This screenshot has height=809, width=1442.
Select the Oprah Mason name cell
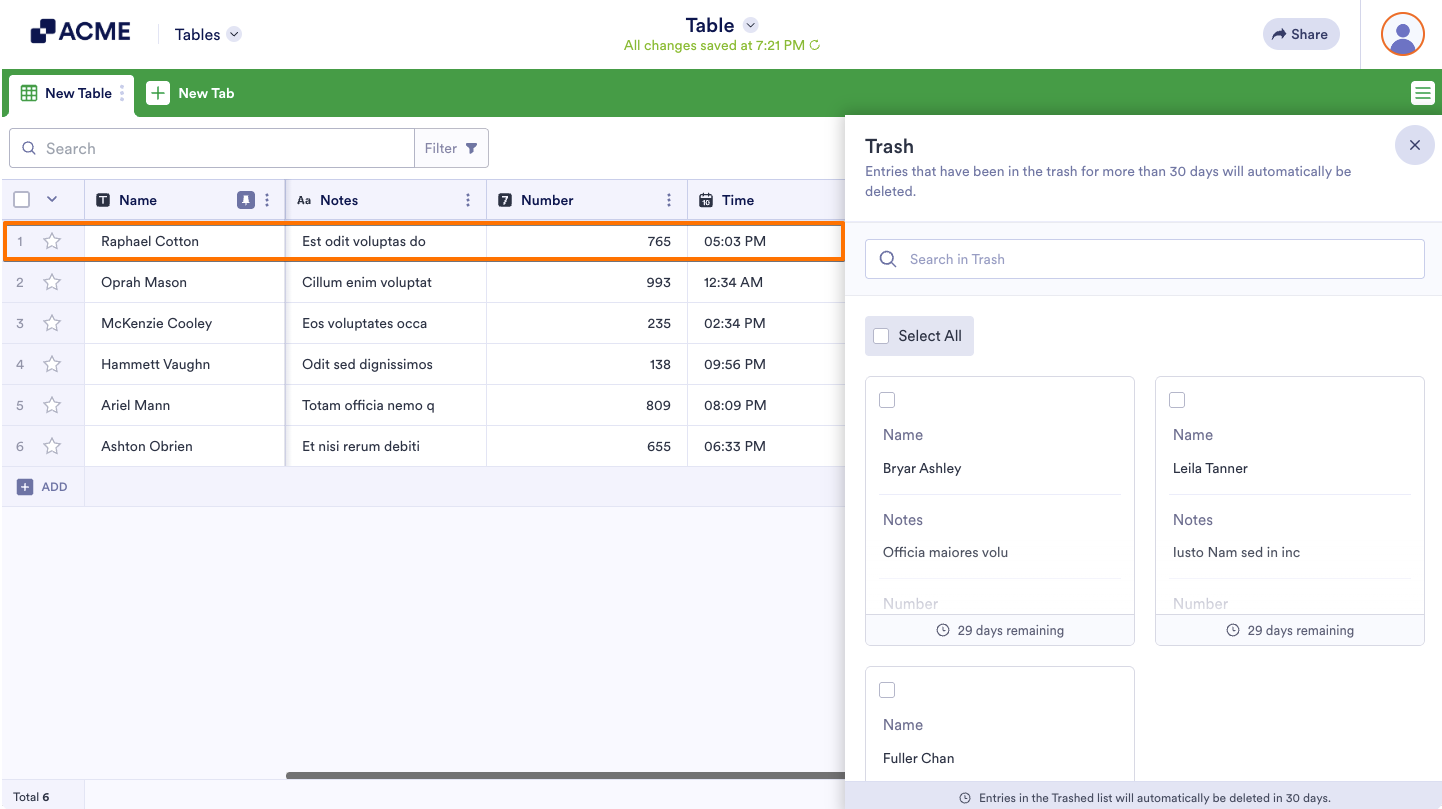[x=185, y=282]
